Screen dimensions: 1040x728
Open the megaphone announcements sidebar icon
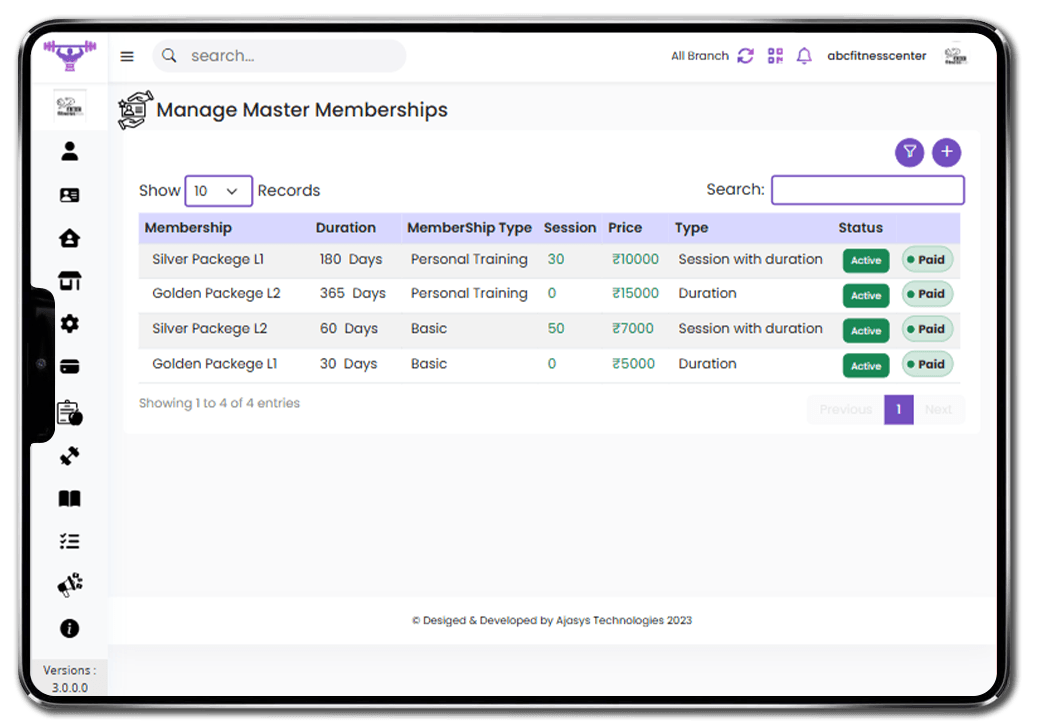point(69,585)
